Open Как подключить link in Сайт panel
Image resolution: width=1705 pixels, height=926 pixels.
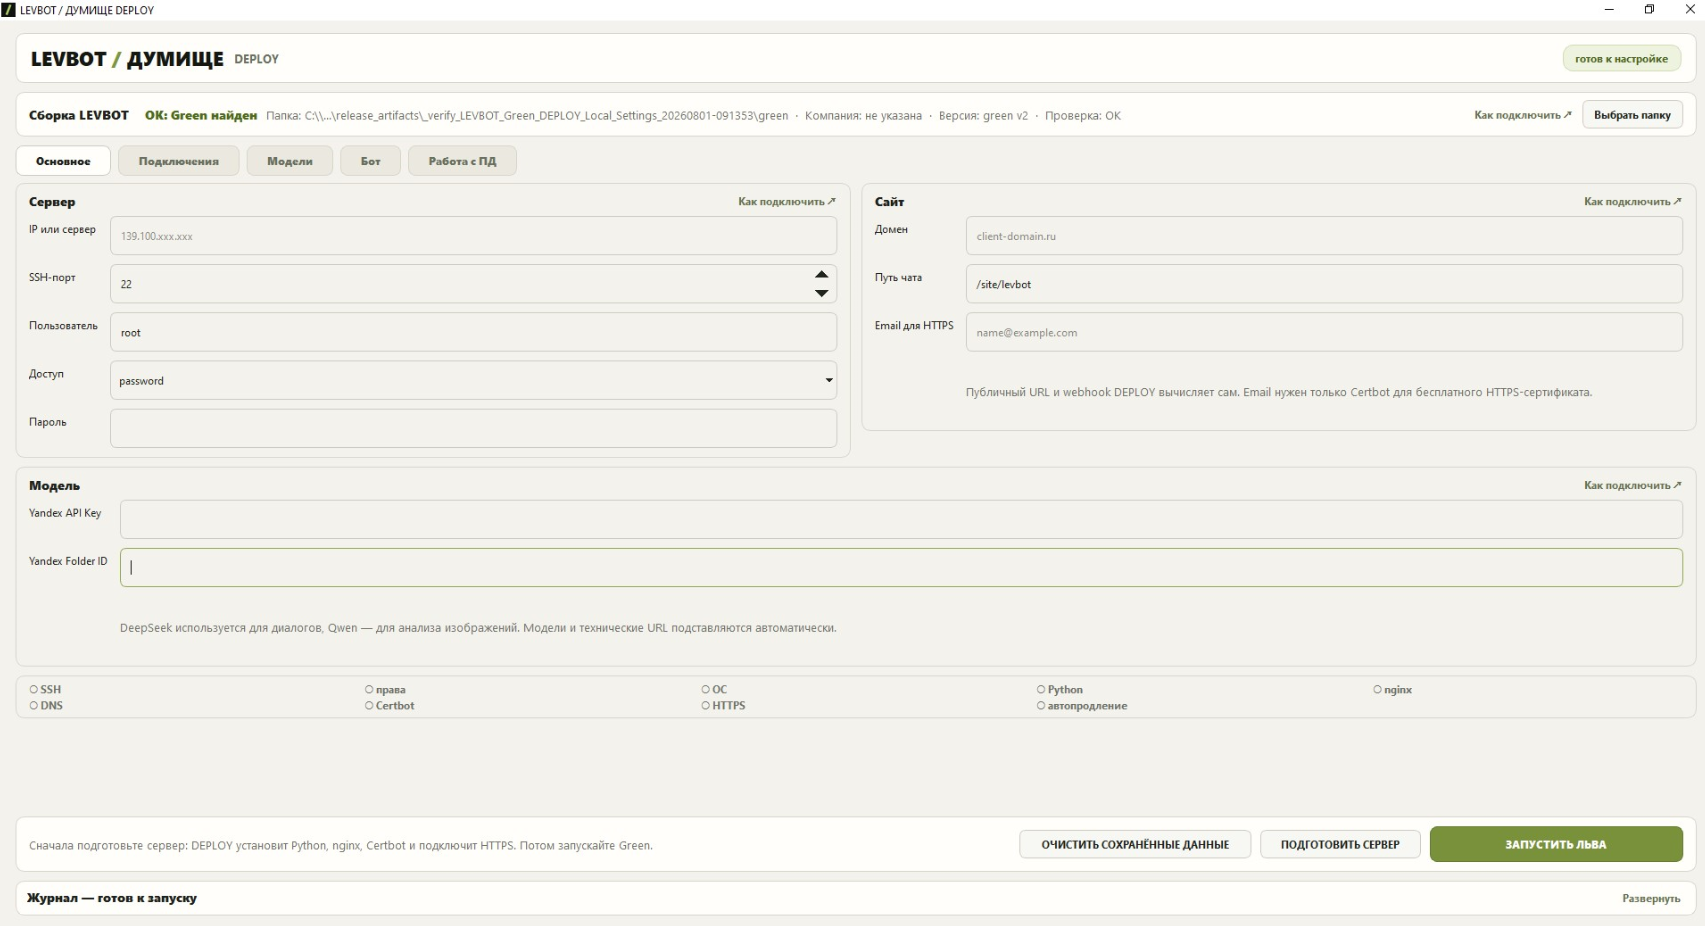(x=1632, y=202)
